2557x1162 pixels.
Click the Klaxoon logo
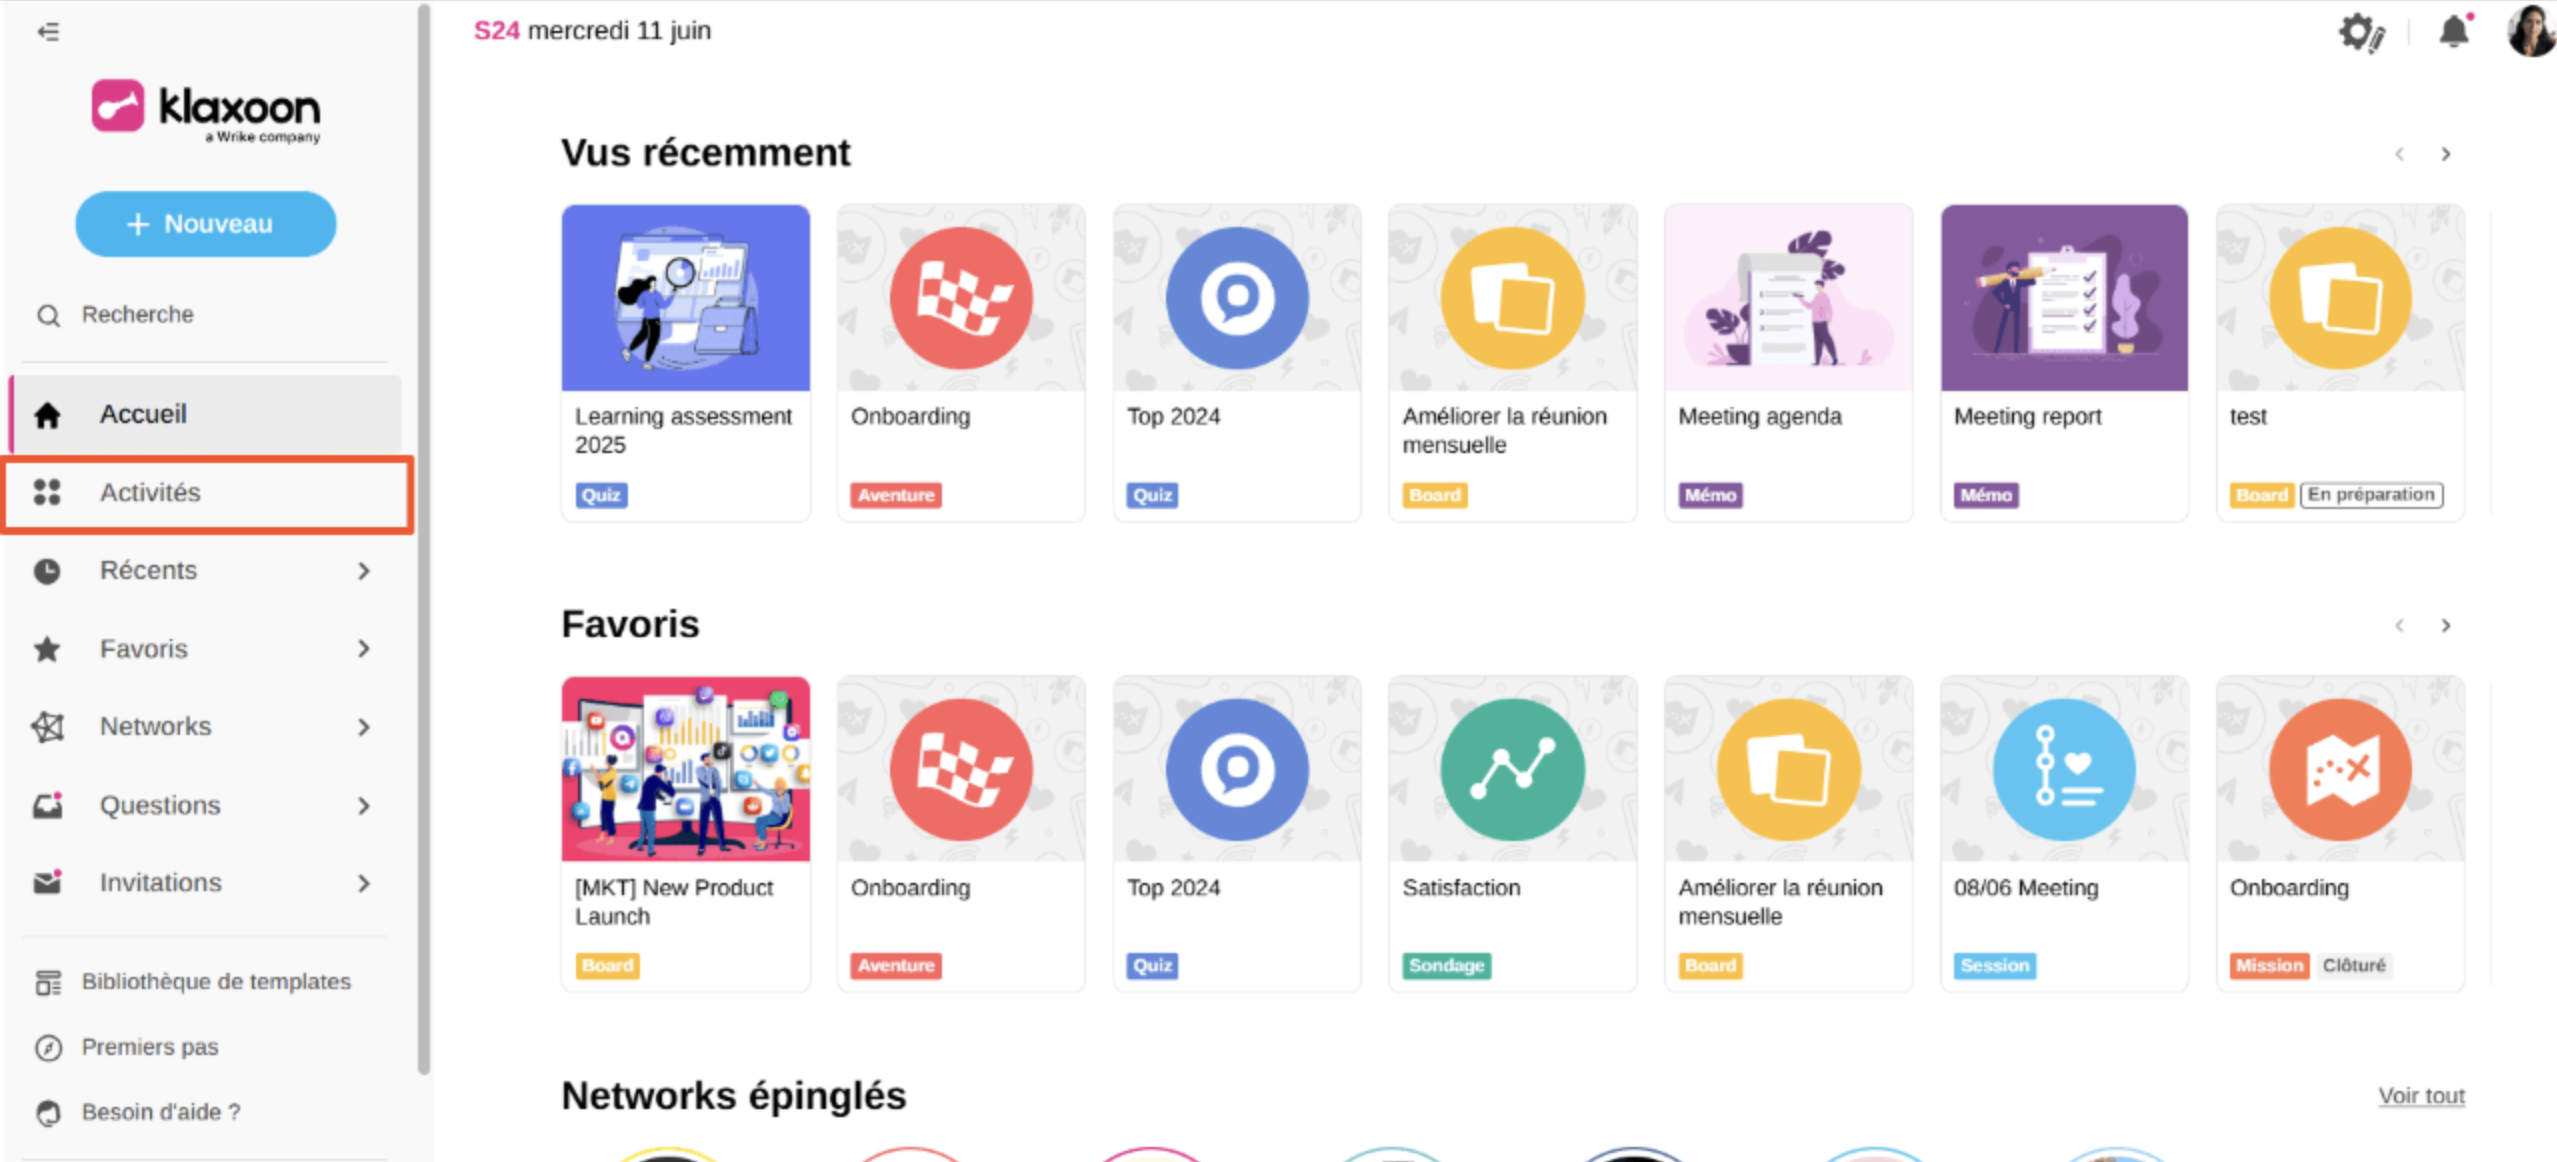pyautogui.click(x=206, y=111)
